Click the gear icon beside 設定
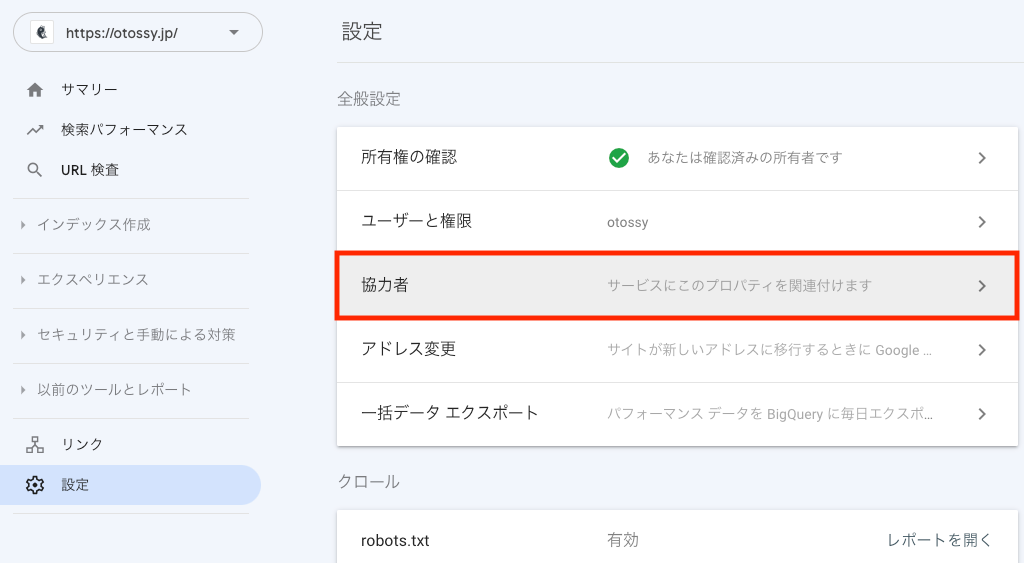This screenshot has height=563, width=1024. (35, 485)
